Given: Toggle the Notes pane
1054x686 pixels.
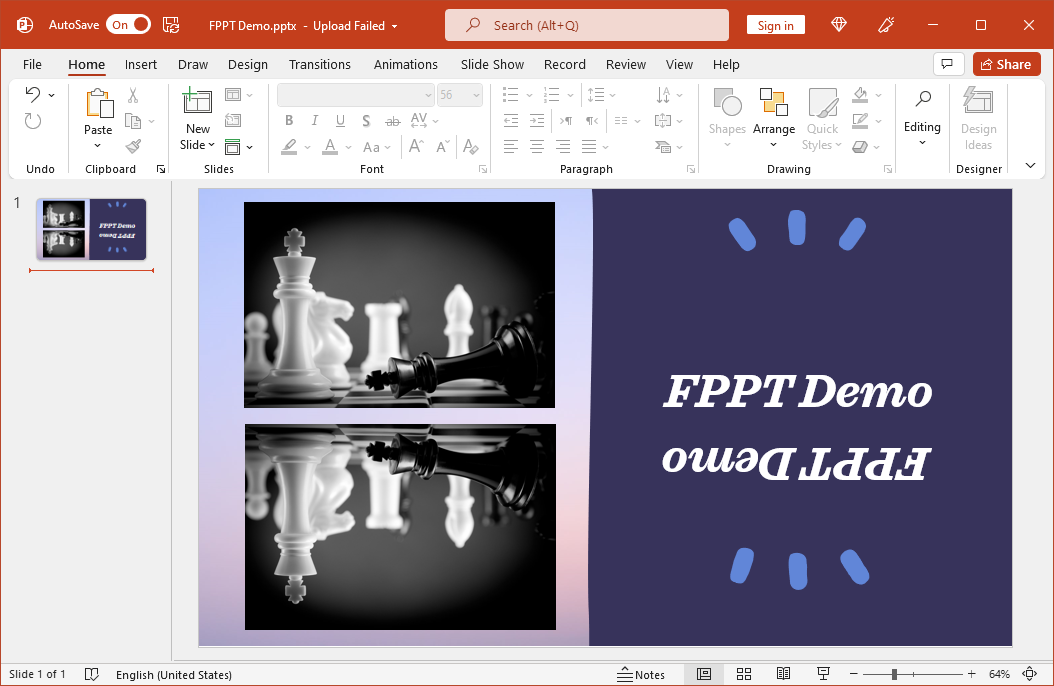Looking at the screenshot, I should [641, 674].
